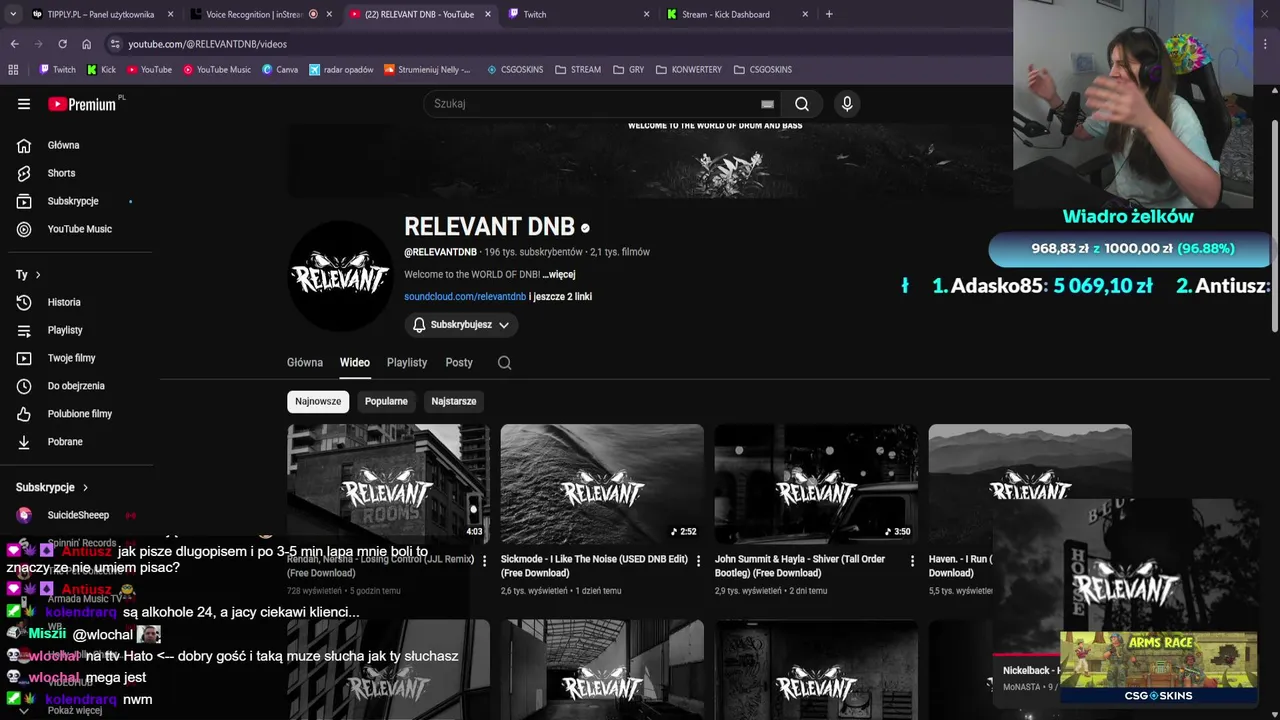Switch to the Posty channel tab
1280x720 pixels.
(x=459, y=363)
